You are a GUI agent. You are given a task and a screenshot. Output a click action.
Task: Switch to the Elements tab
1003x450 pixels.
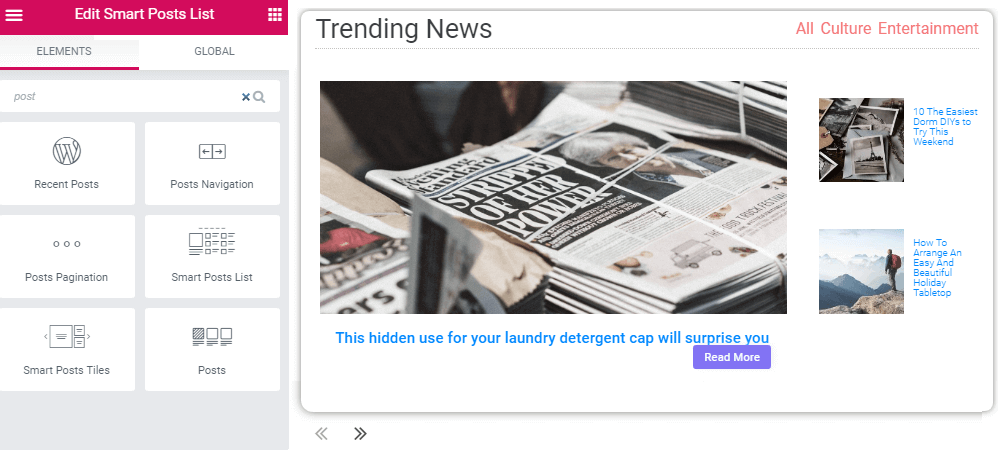(x=64, y=51)
